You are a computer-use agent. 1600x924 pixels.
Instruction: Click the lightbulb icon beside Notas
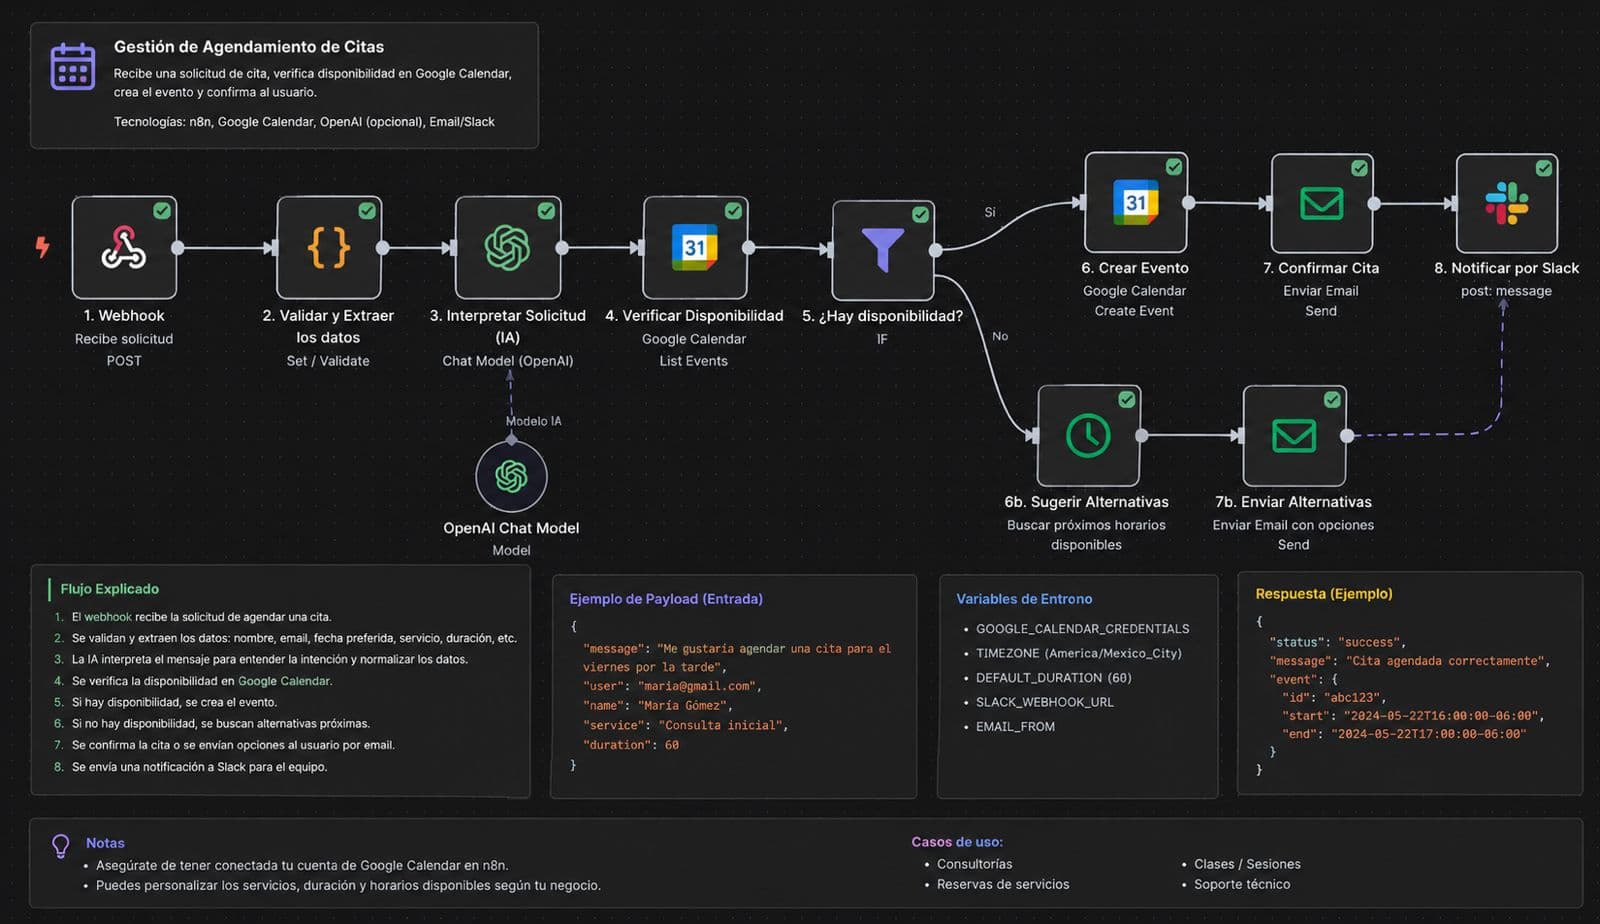61,847
